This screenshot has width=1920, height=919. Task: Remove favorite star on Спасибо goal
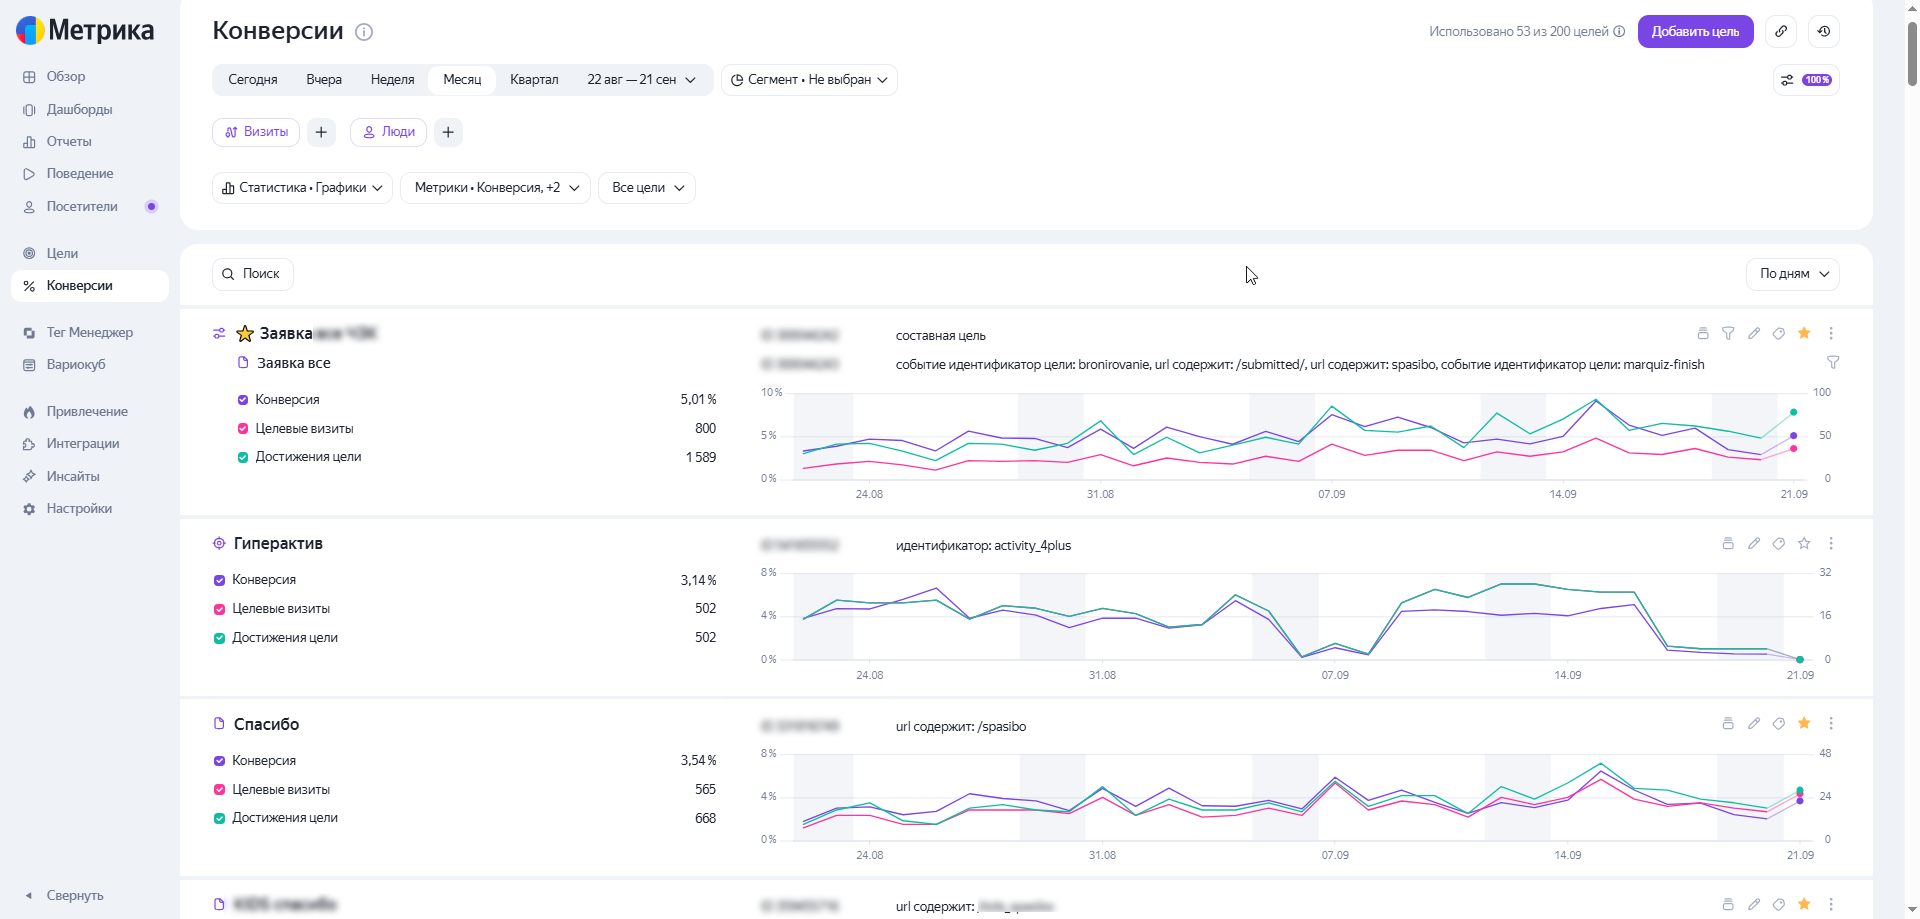pos(1804,724)
